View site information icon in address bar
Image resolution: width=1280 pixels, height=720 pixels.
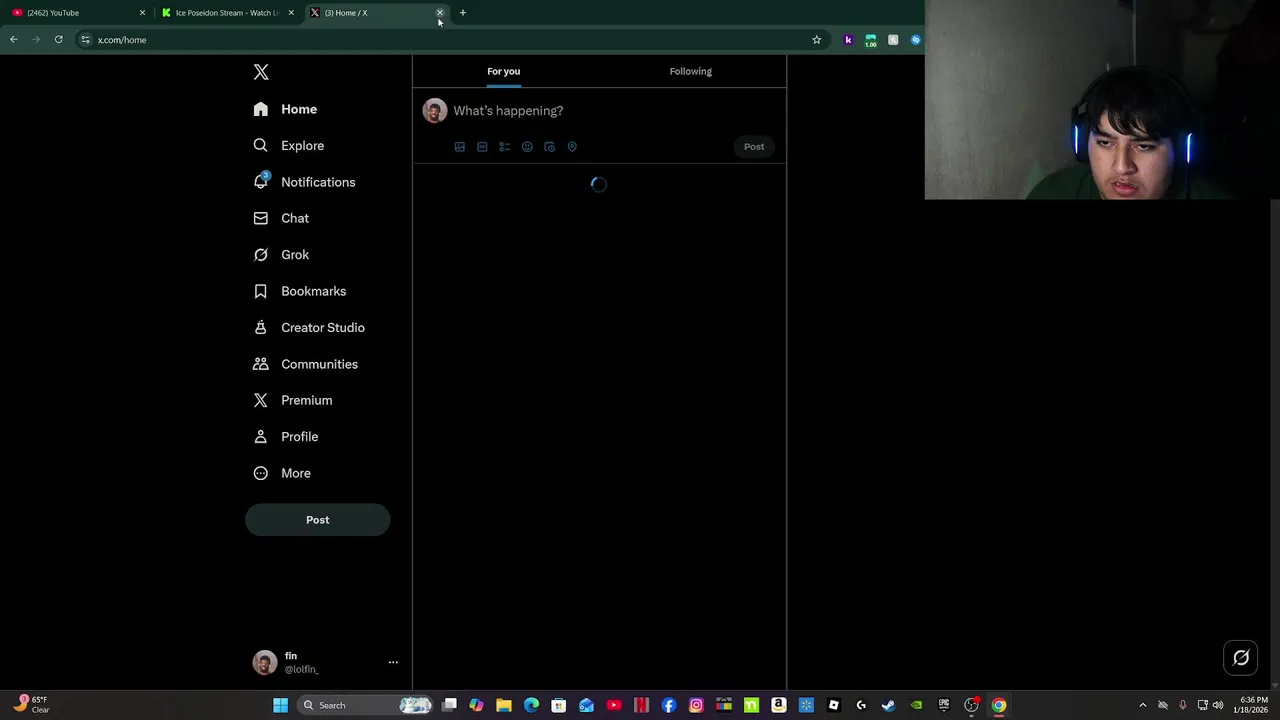click(x=86, y=40)
